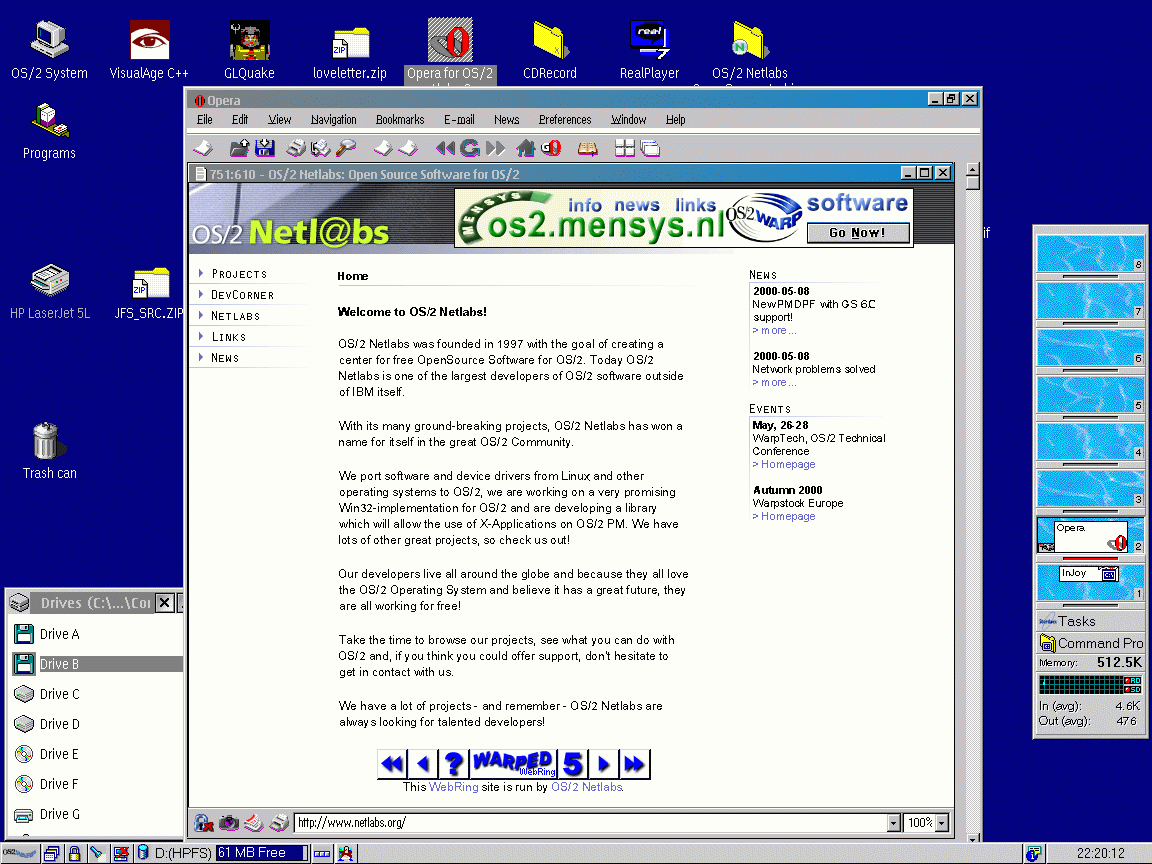Select loveletter.zip on the desktop

point(350,53)
